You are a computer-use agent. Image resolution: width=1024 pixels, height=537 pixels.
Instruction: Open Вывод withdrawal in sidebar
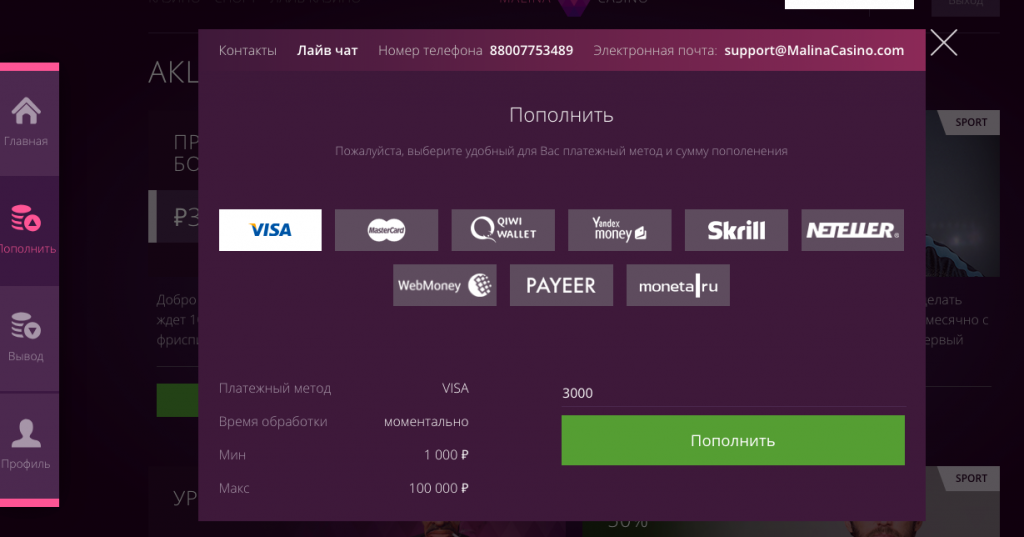pyautogui.click(x=26, y=337)
